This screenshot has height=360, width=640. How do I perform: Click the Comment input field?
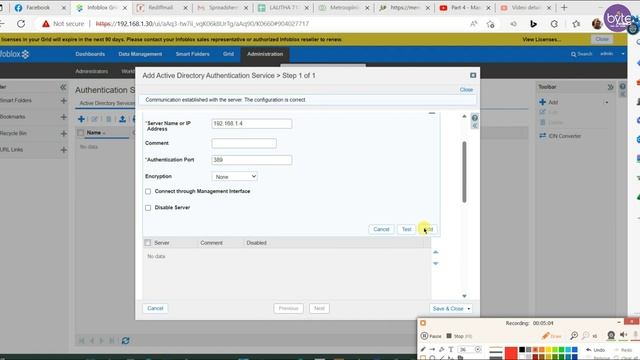coord(244,143)
